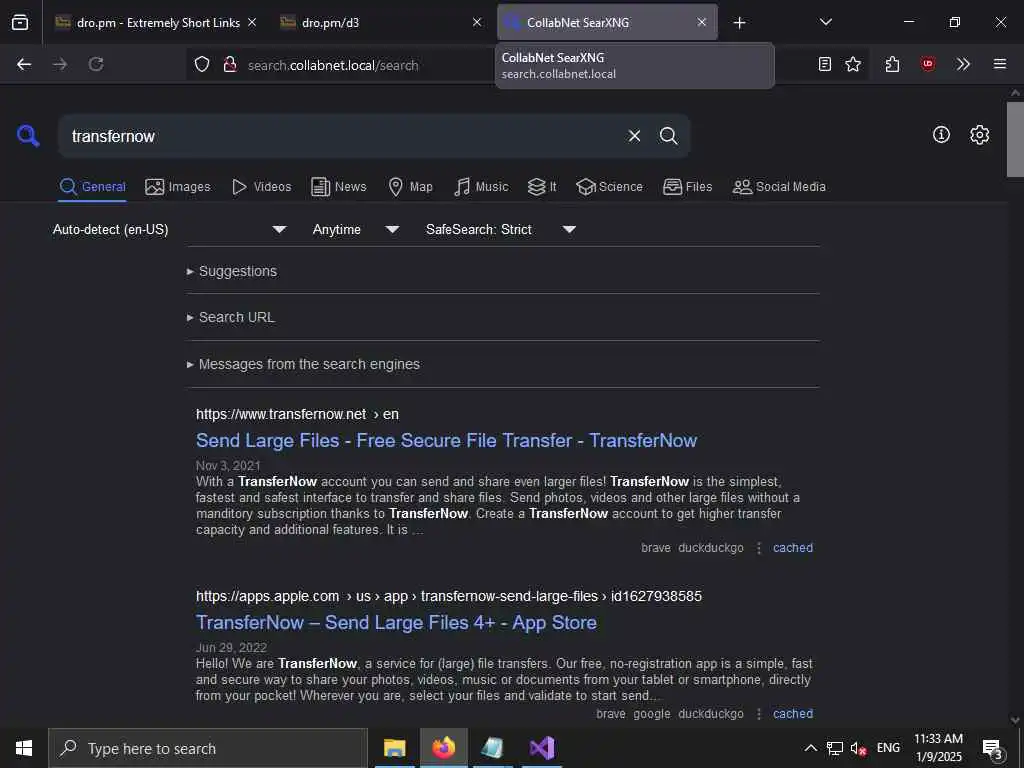
Task: Click the transfernow search input field
Action: click(x=343, y=136)
